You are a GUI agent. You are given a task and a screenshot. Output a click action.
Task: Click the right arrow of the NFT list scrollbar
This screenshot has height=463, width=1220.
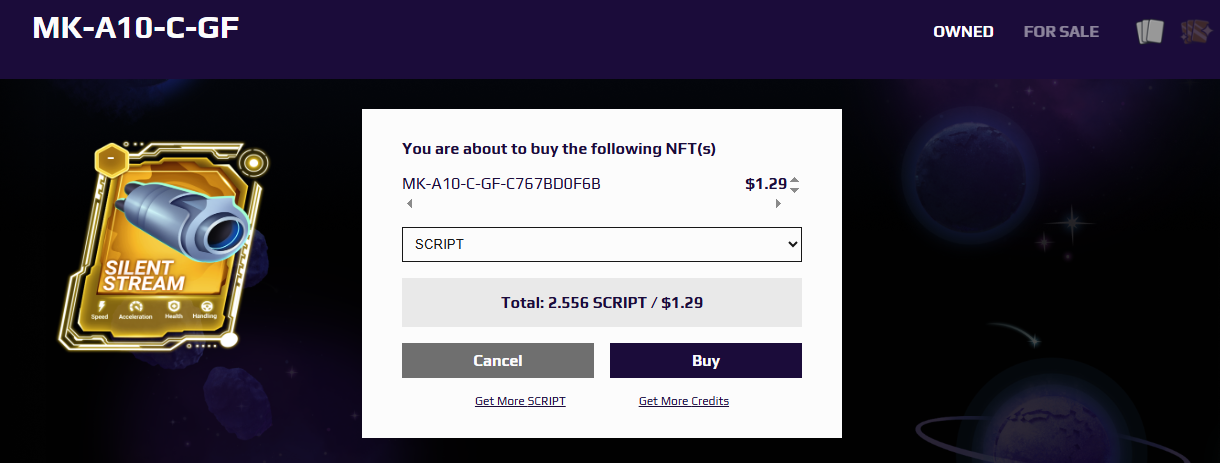tap(778, 204)
